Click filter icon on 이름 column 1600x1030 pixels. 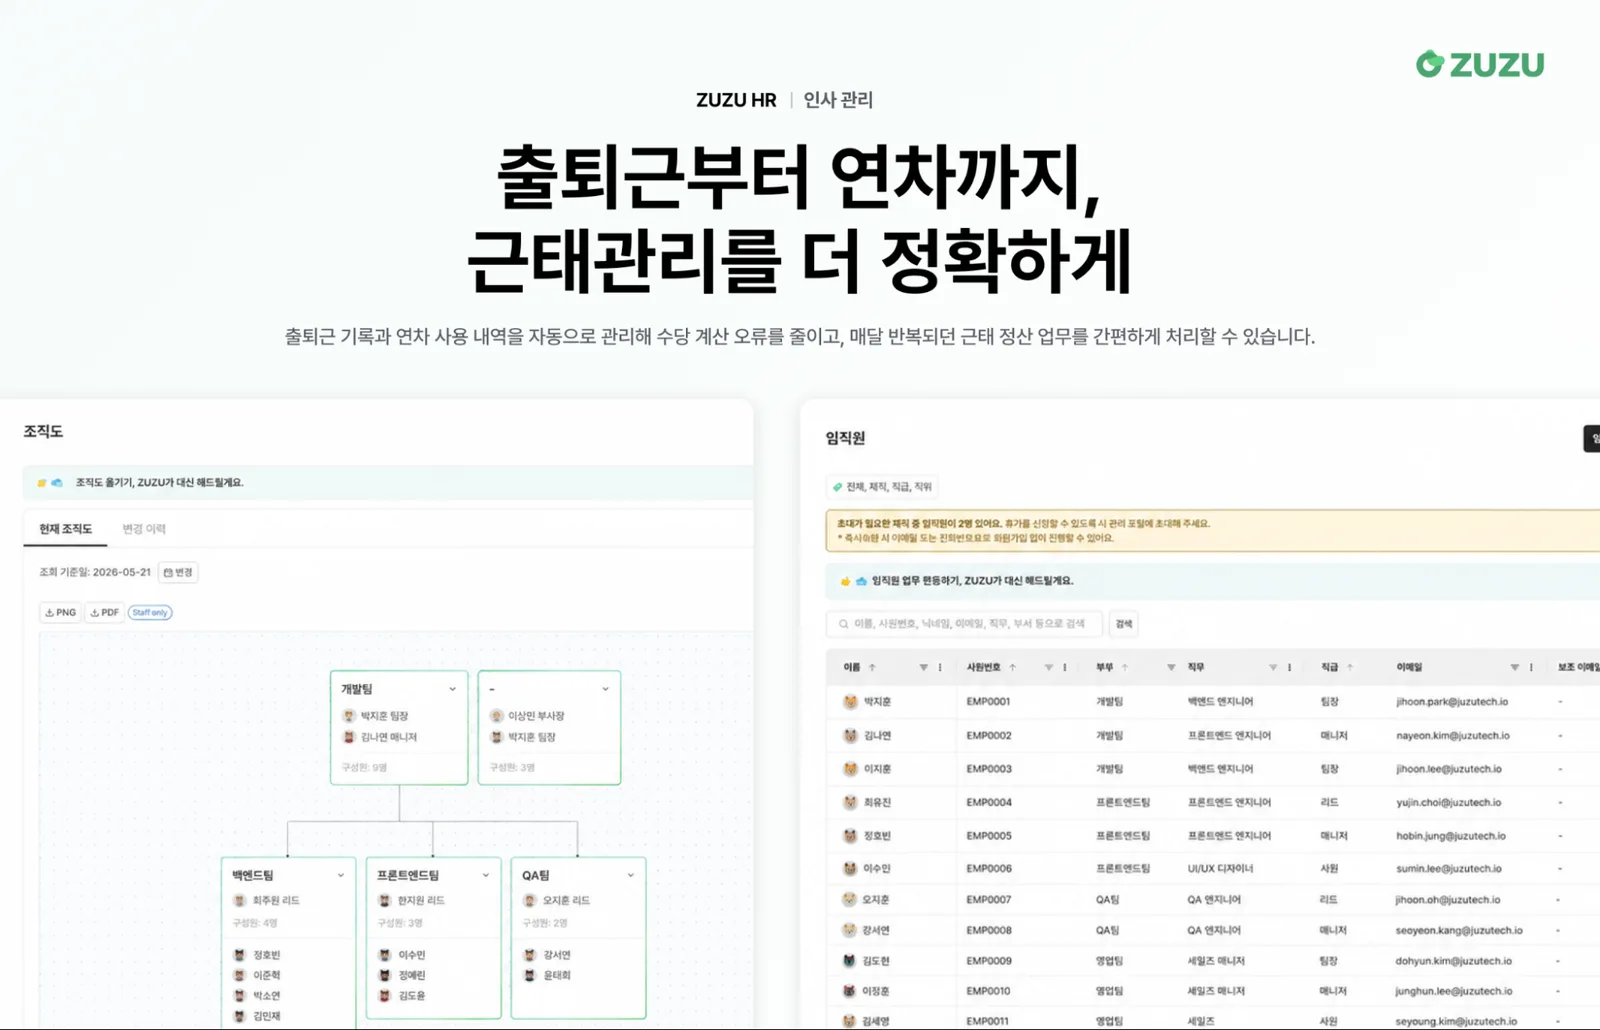coord(923,667)
